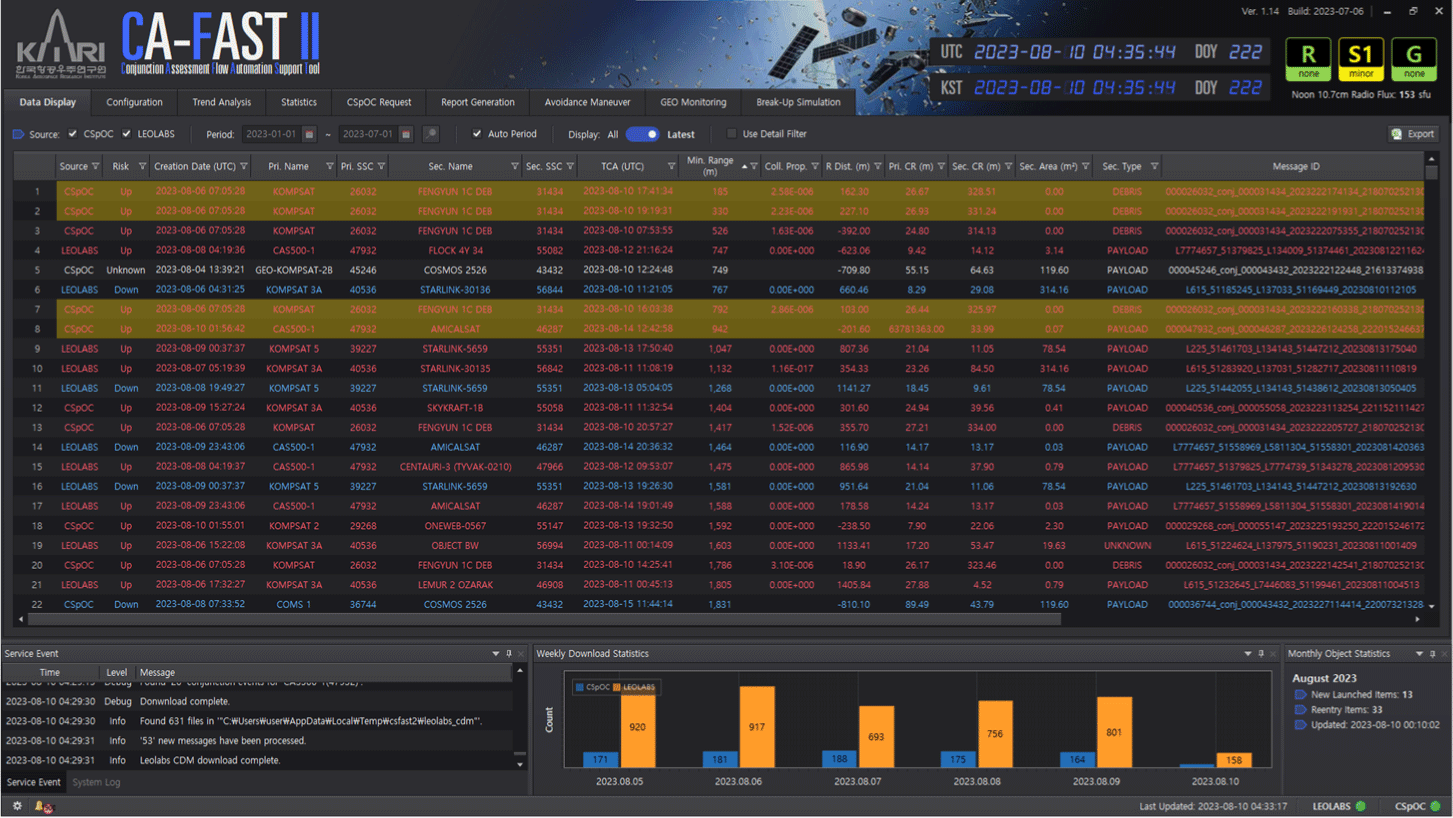Uncheck the LEOLABS source checkbox
Image resolution: width=1453 pixels, height=818 pixels.
point(126,134)
